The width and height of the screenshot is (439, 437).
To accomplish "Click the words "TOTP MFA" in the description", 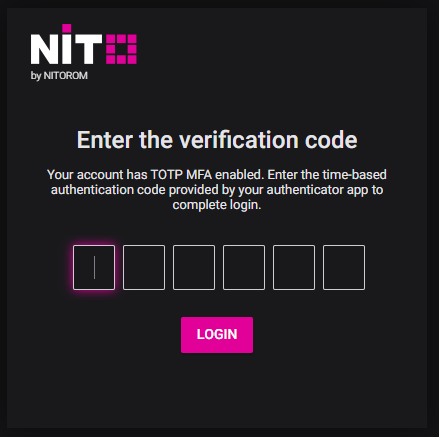I will (x=181, y=175).
